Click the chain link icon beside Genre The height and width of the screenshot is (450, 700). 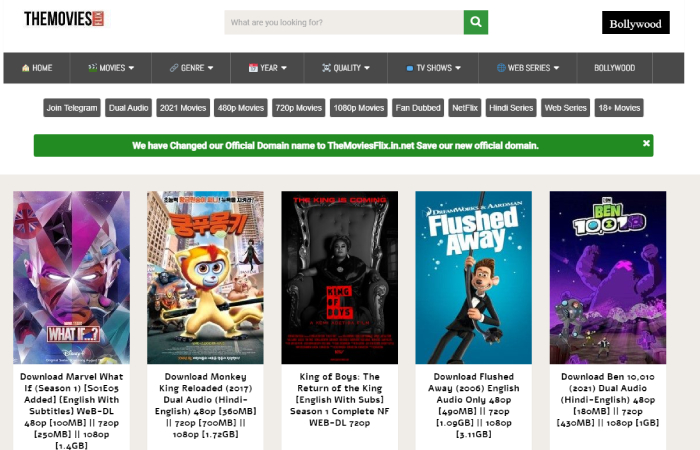pyautogui.click(x=174, y=68)
